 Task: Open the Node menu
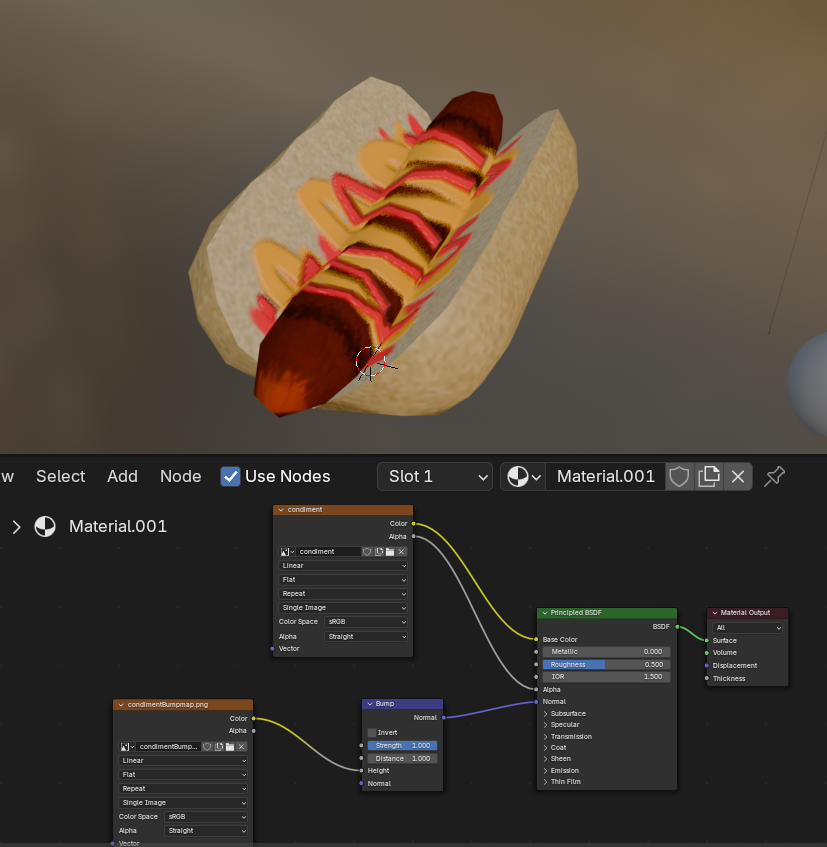pos(180,476)
